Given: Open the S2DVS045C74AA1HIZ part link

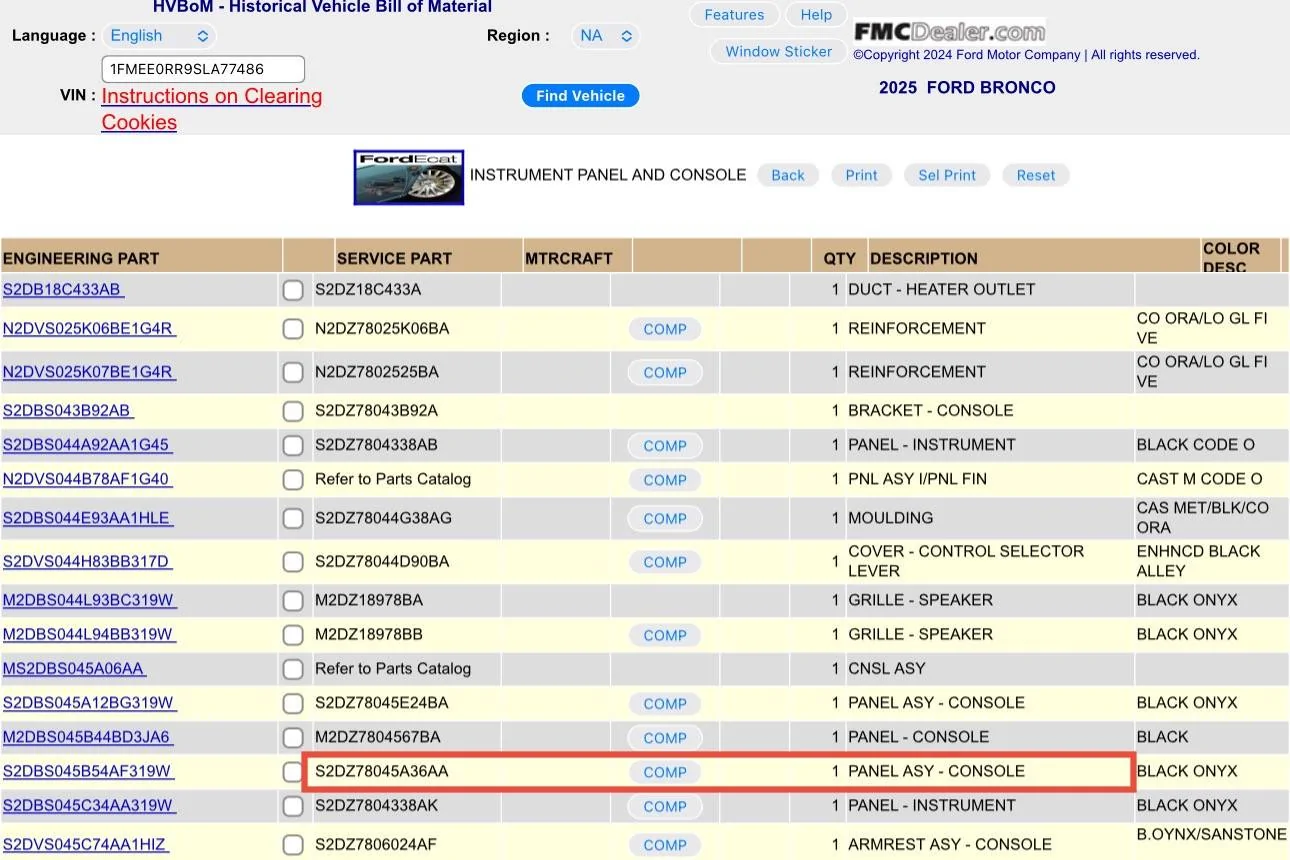Looking at the screenshot, I should tap(85, 845).
